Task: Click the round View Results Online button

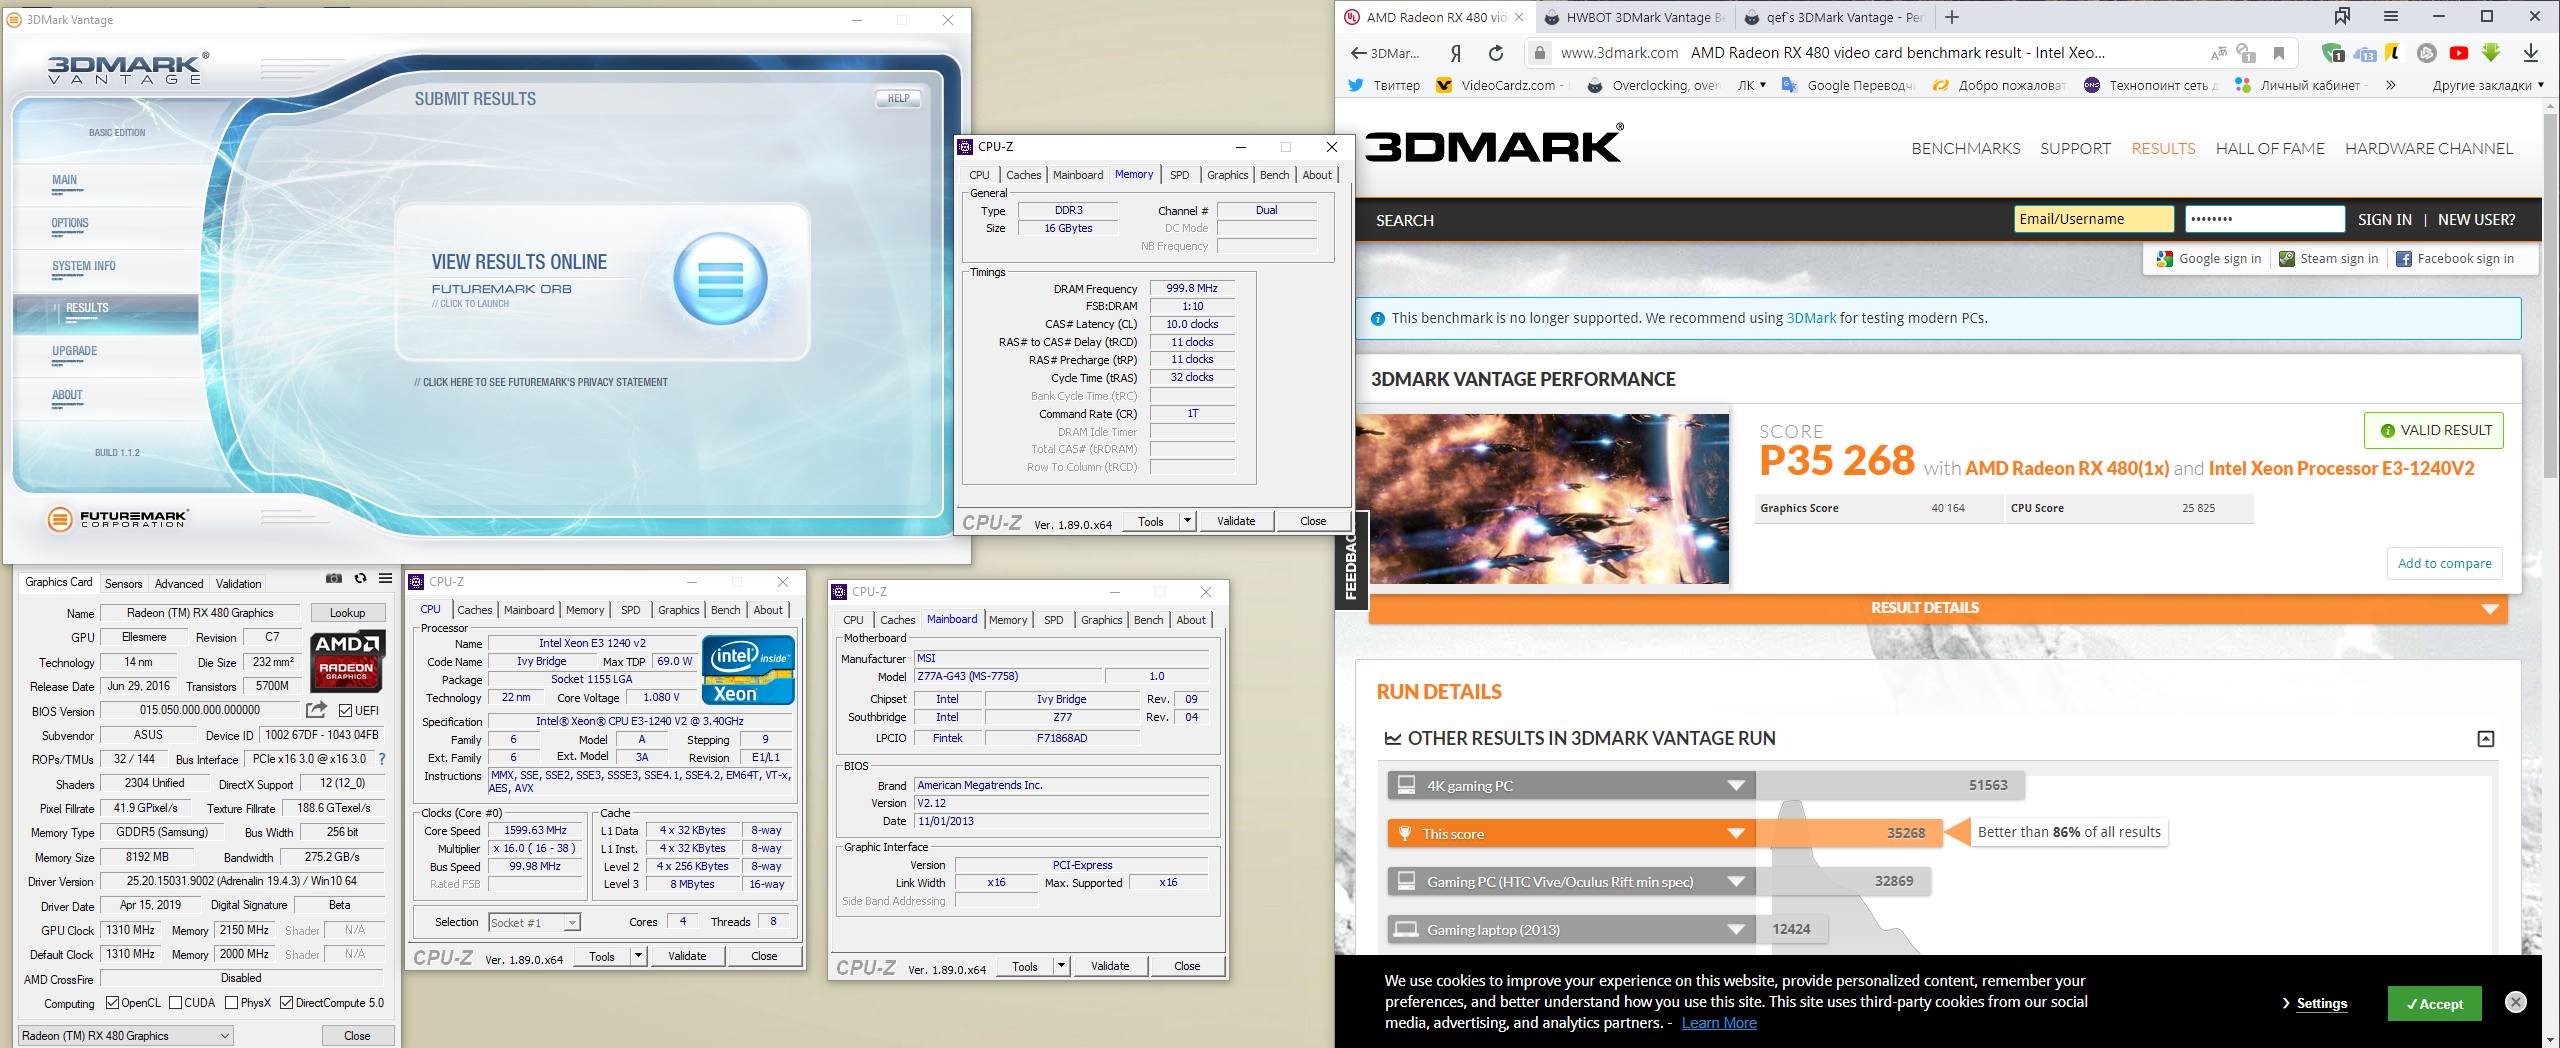Action: 720,278
